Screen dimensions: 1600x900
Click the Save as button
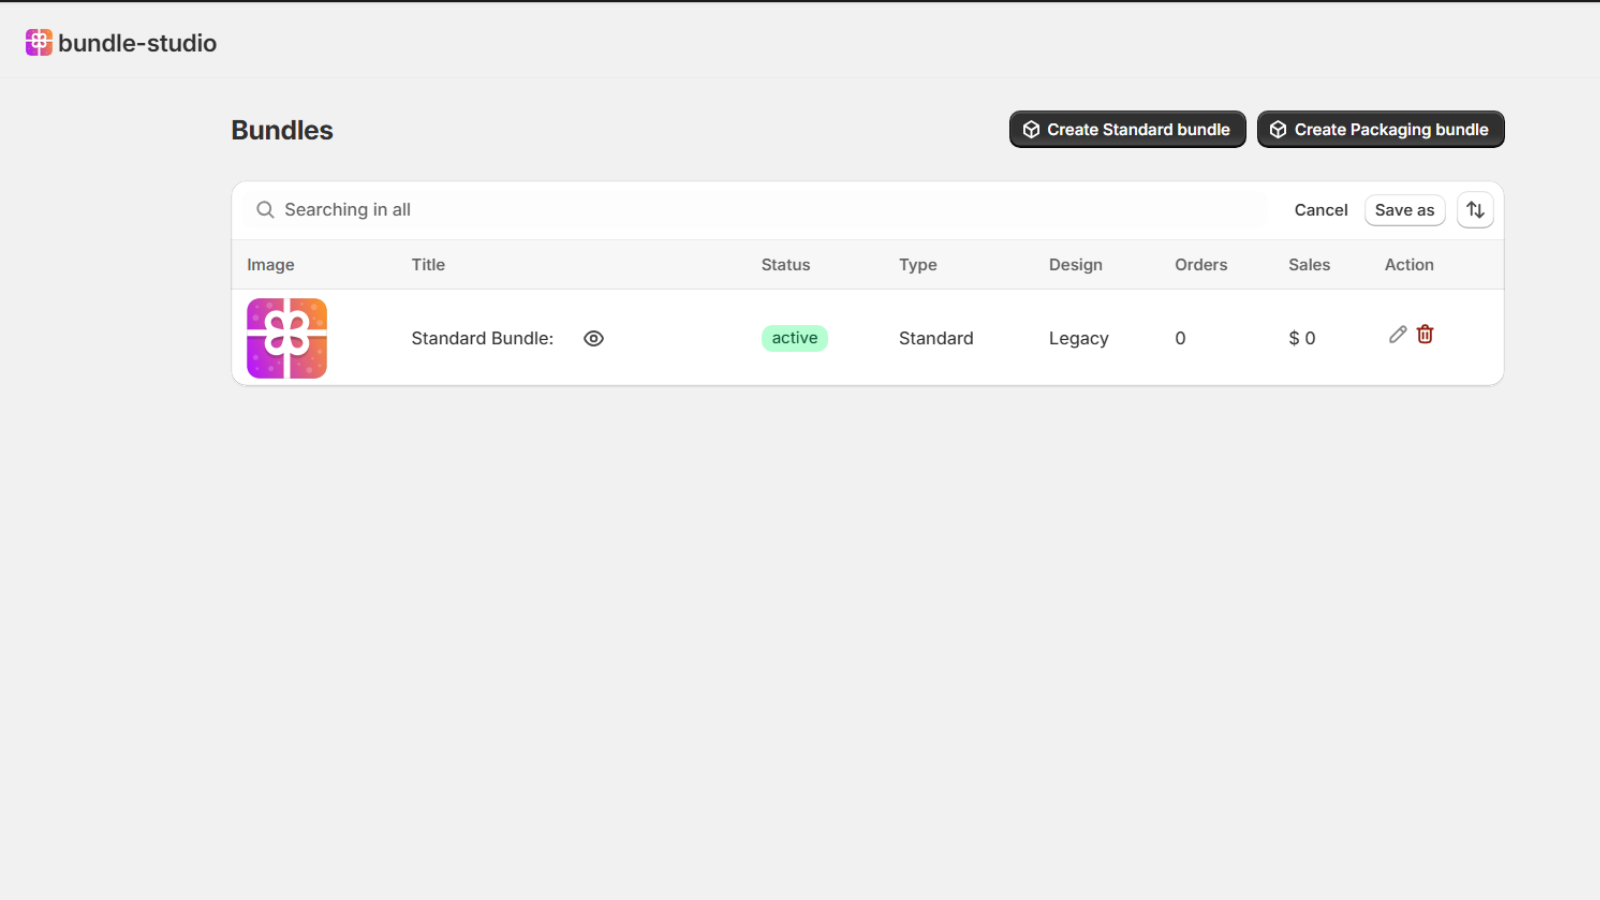pos(1404,210)
